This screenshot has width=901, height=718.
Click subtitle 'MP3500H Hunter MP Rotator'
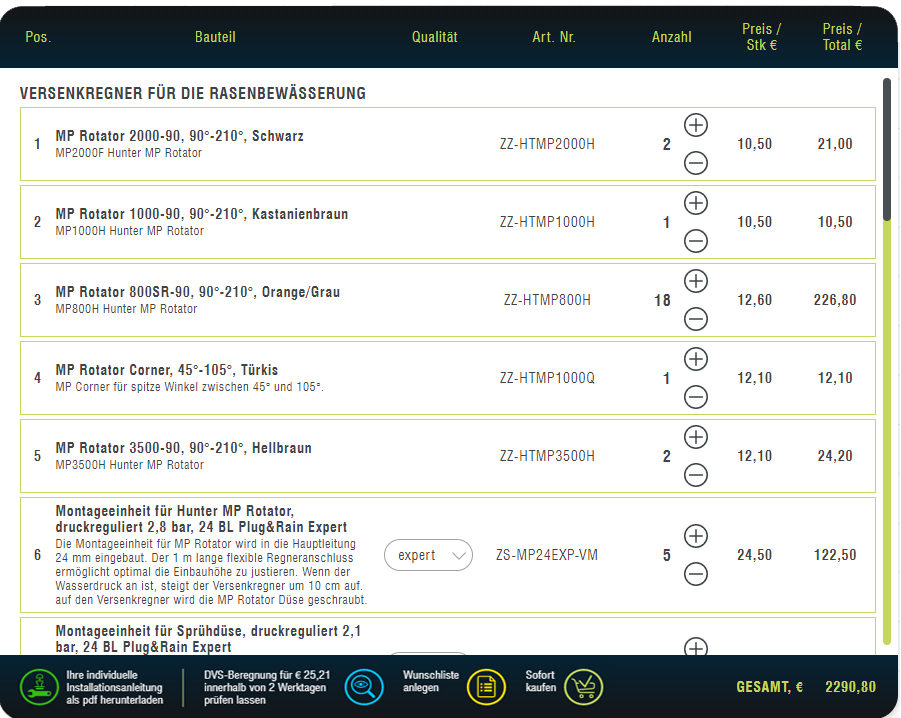129,466
